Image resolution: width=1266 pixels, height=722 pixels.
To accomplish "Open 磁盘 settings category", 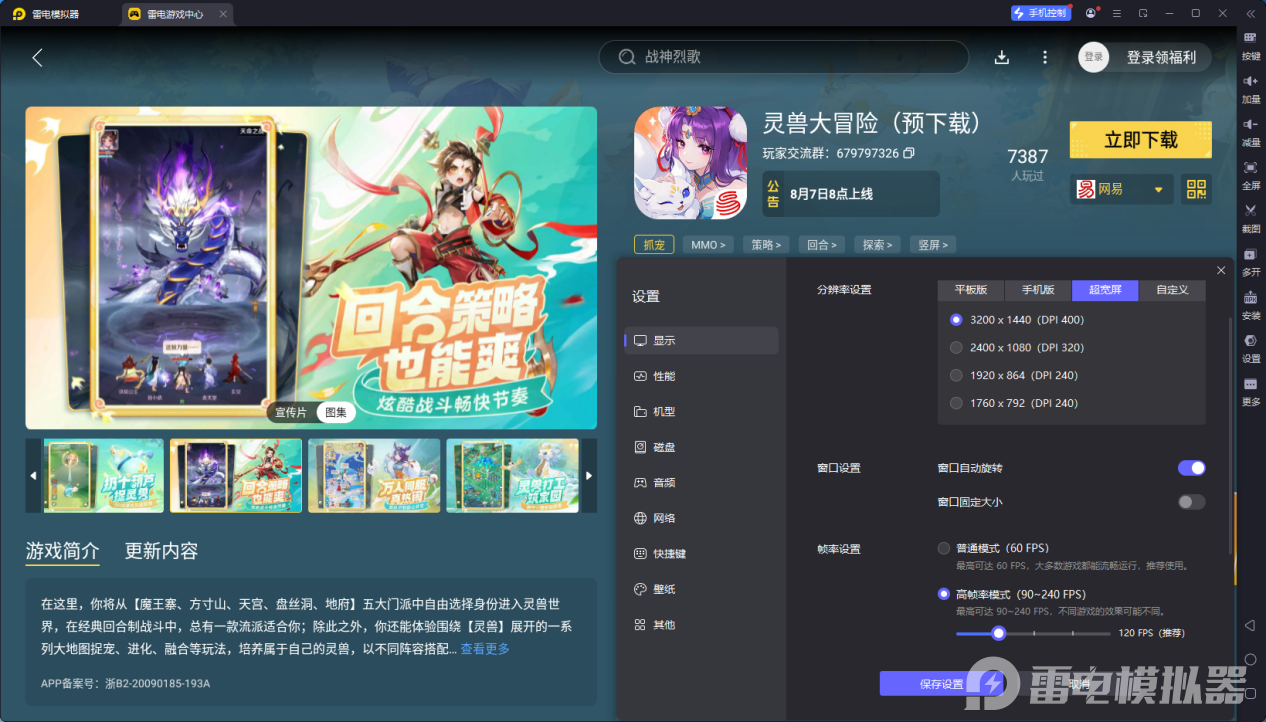I will 701,447.
